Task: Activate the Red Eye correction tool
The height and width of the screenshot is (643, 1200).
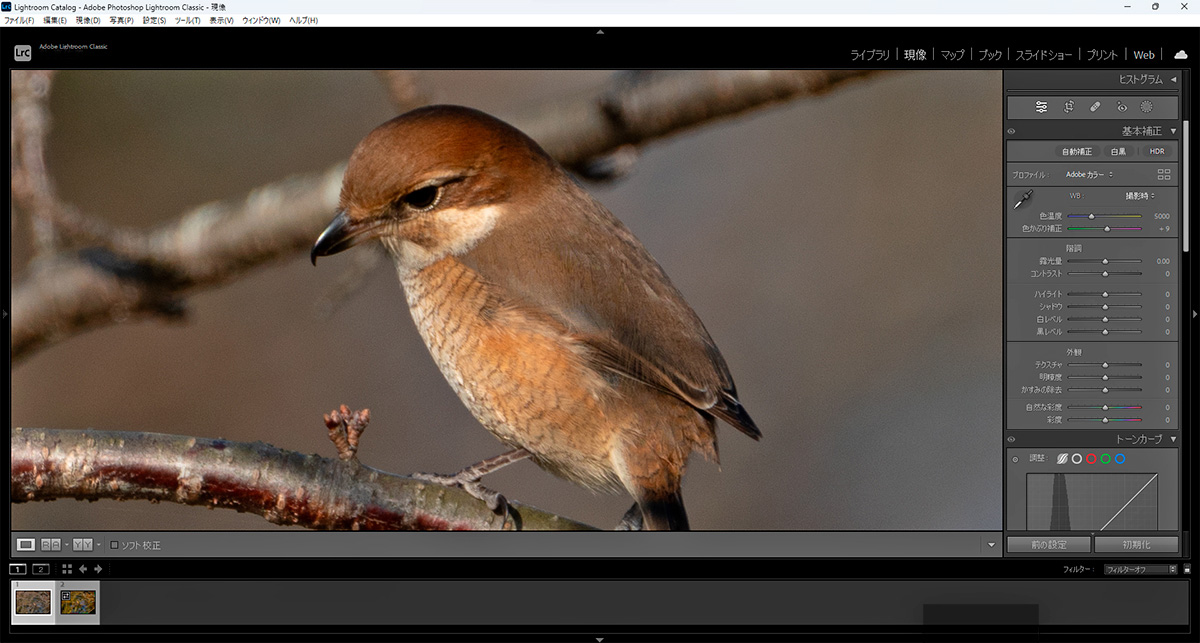Action: tap(1121, 107)
